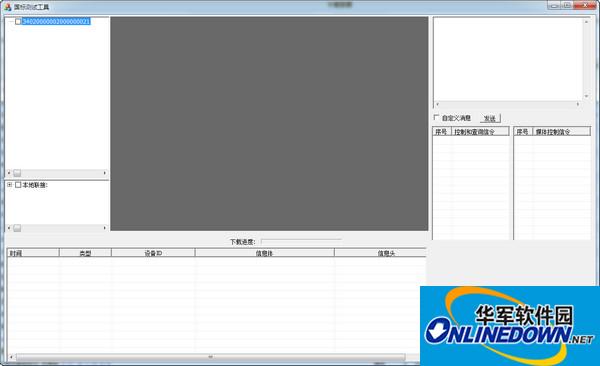Screen dimensions: 600x366
Task: Minimize the 国标测试工具 window
Action: click(554, 5)
